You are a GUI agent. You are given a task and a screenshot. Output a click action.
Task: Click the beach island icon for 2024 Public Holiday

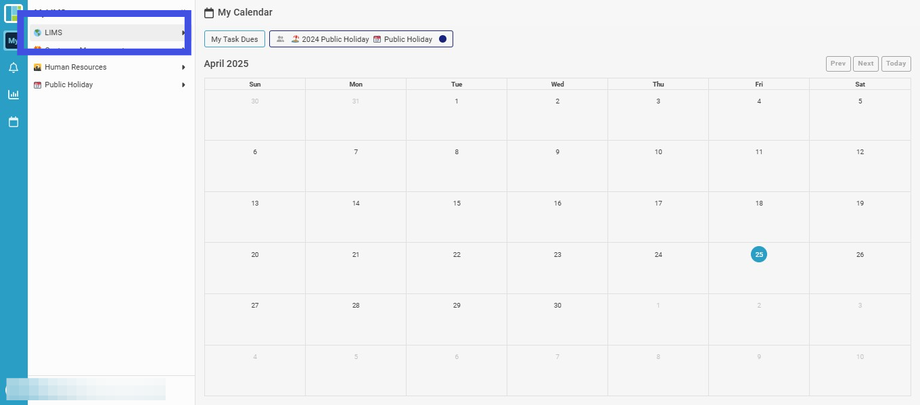[x=296, y=39]
